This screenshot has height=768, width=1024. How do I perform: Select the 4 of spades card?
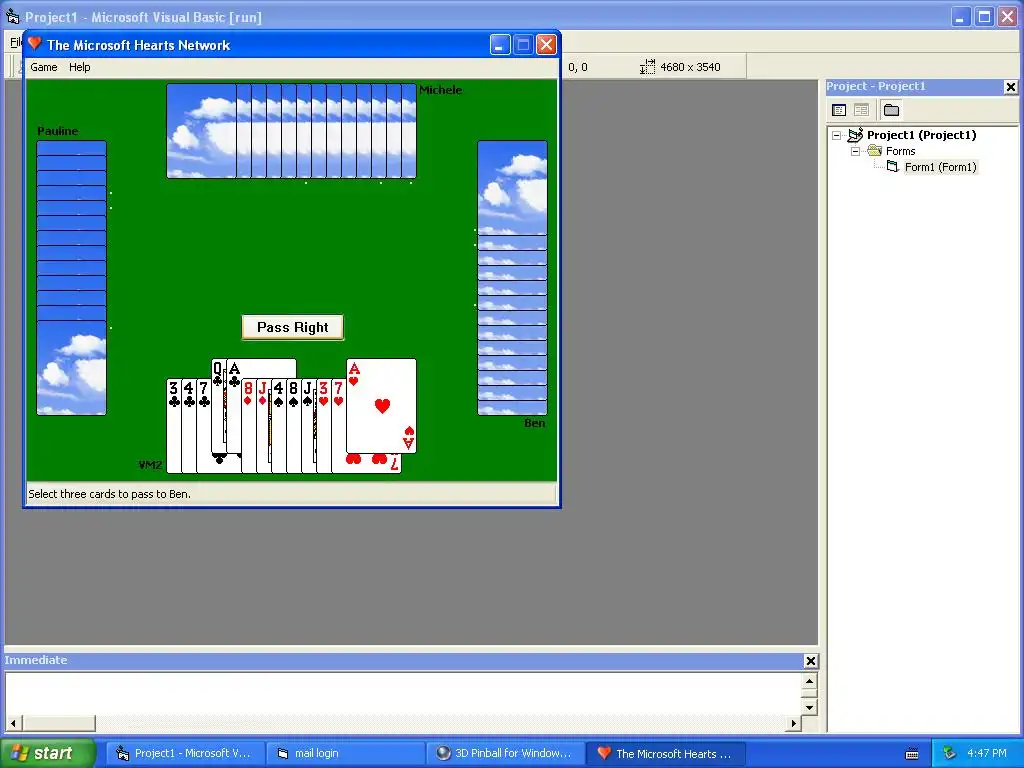pos(278,424)
